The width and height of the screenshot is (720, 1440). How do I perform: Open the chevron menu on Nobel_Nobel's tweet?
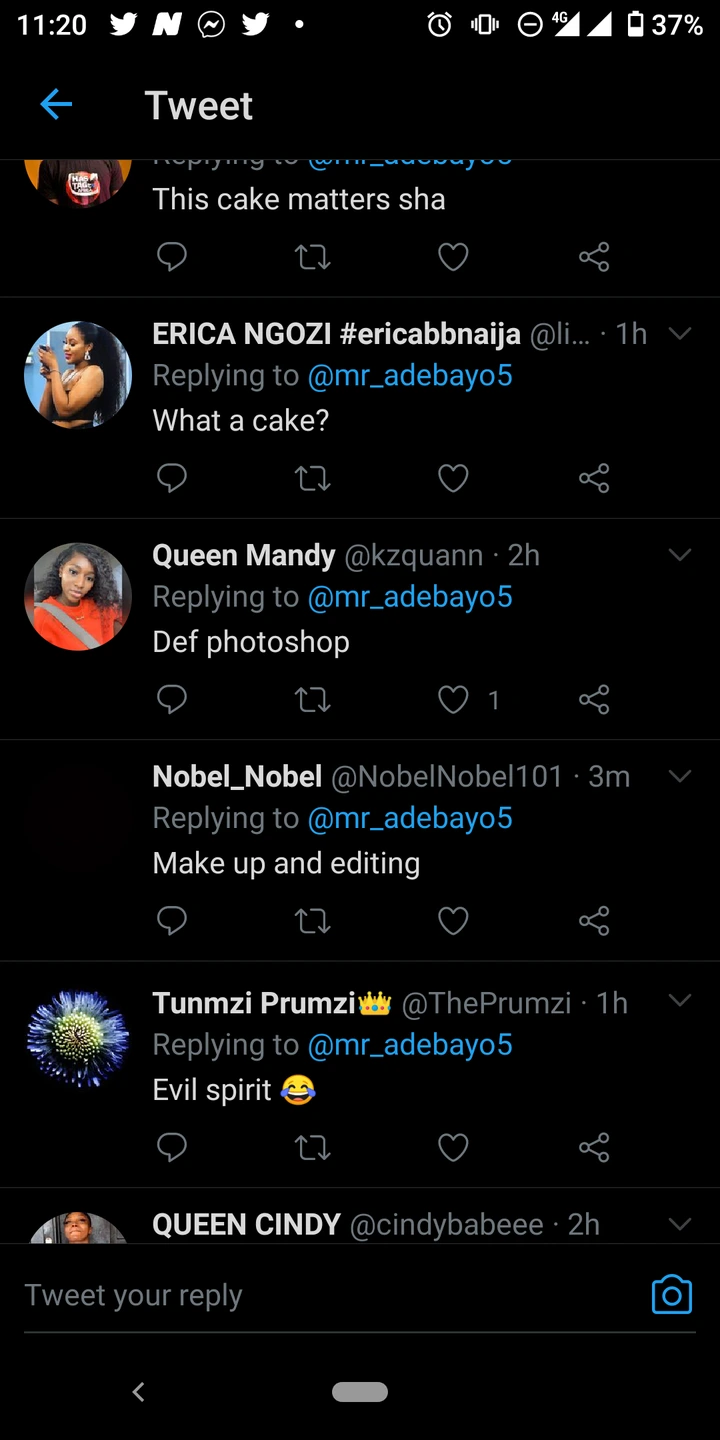pyautogui.click(x=680, y=776)
